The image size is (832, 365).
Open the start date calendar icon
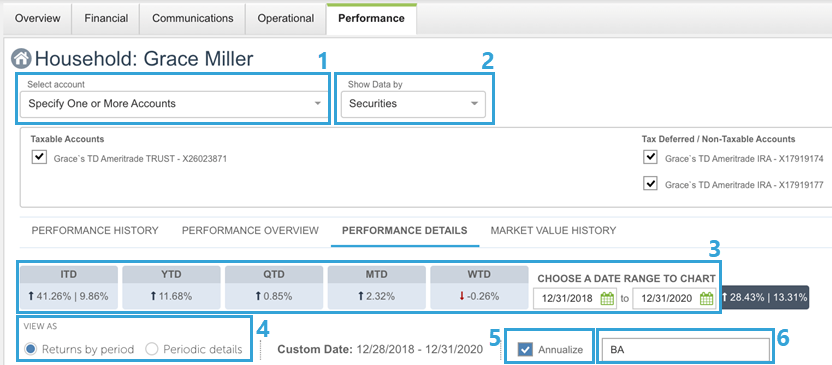pos(606,298)
